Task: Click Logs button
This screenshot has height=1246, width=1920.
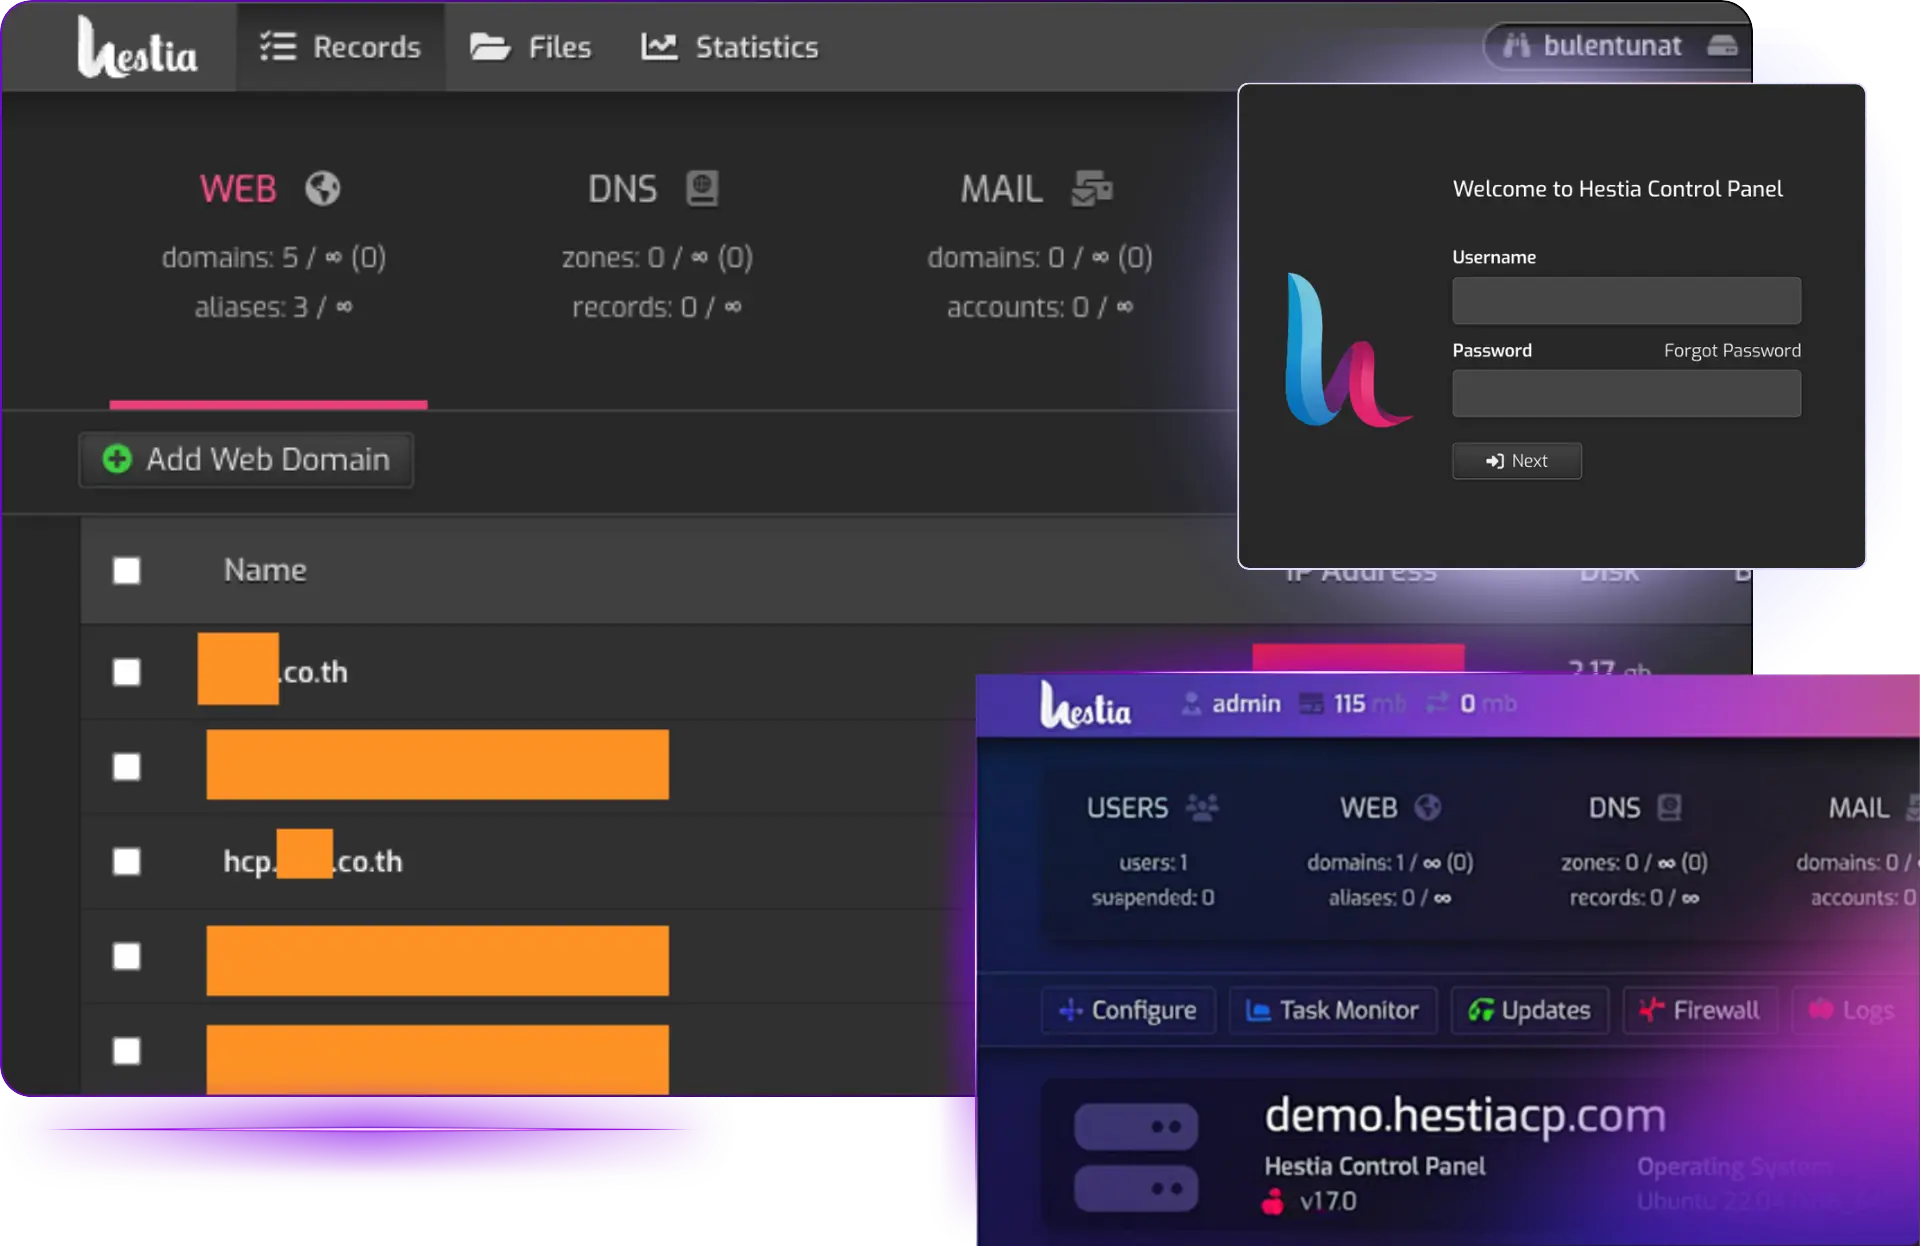Action: (x=1853, y=1011)
